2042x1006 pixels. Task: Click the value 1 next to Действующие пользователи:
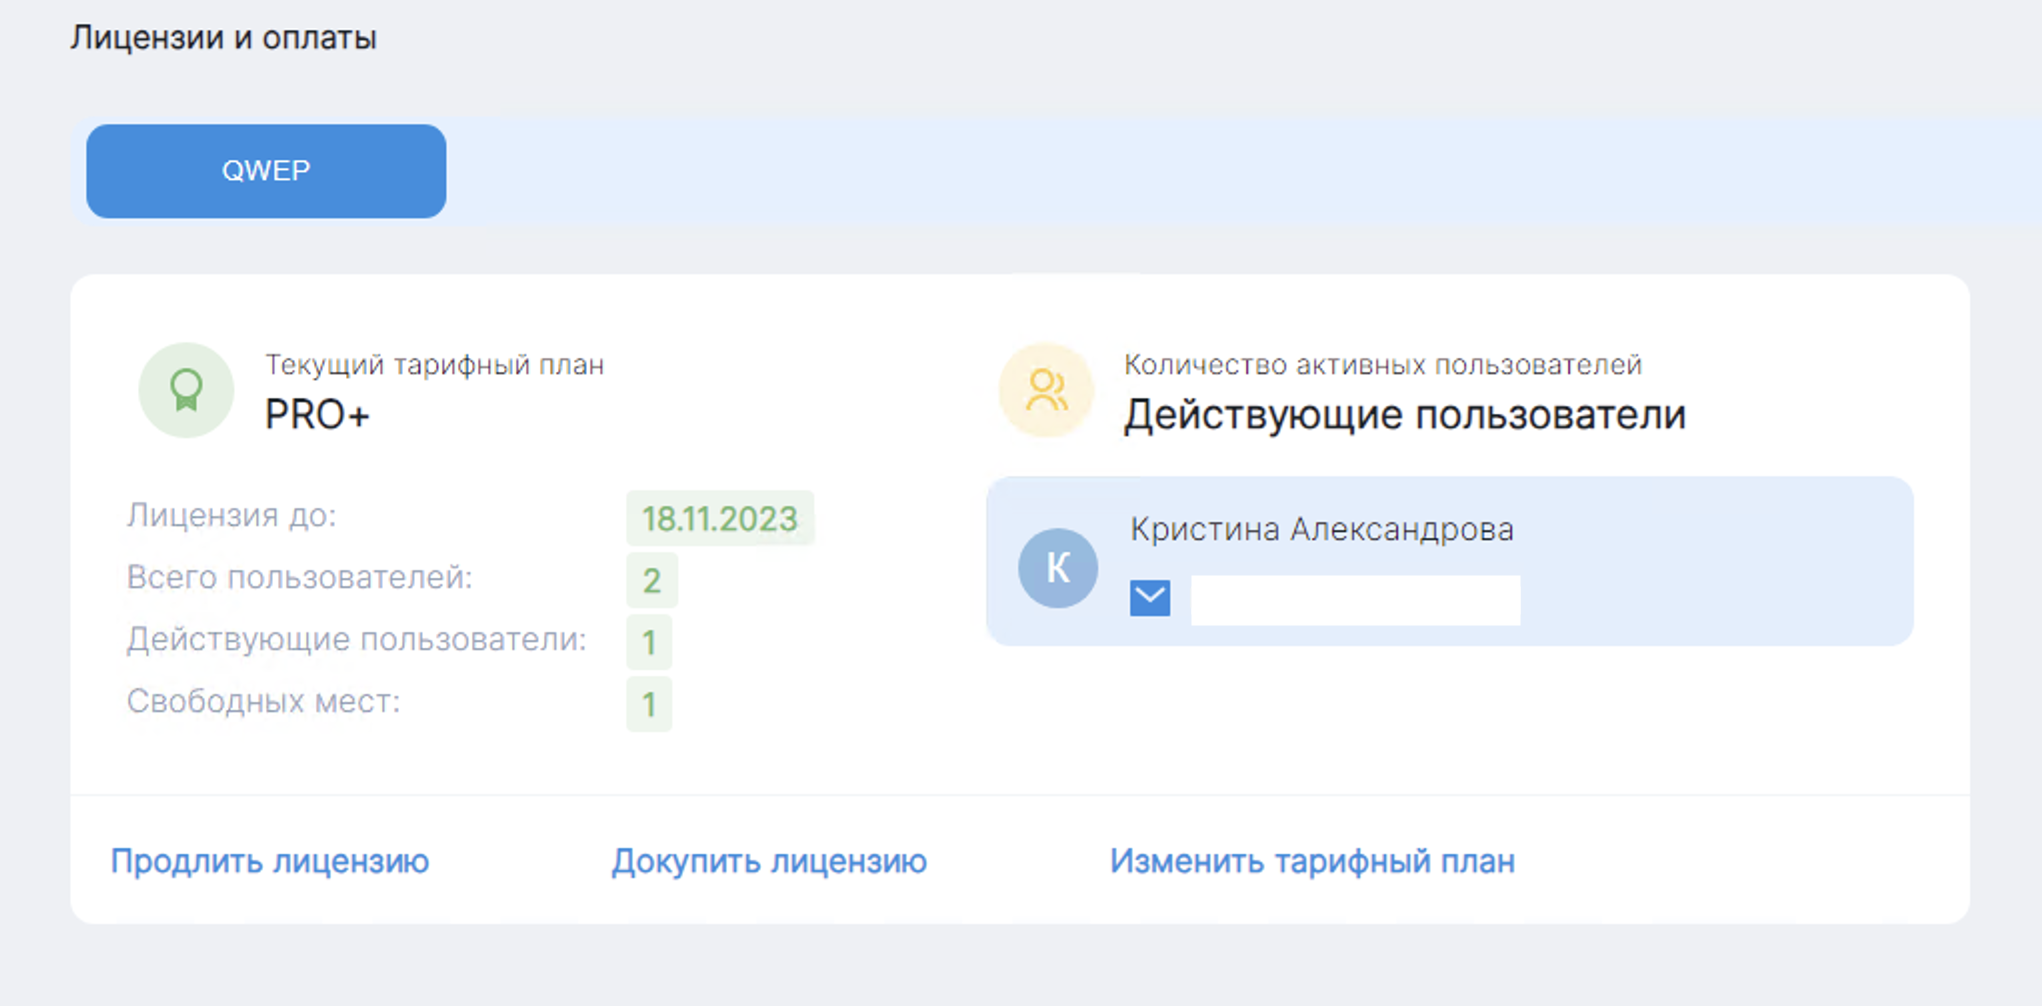(649, 642)
